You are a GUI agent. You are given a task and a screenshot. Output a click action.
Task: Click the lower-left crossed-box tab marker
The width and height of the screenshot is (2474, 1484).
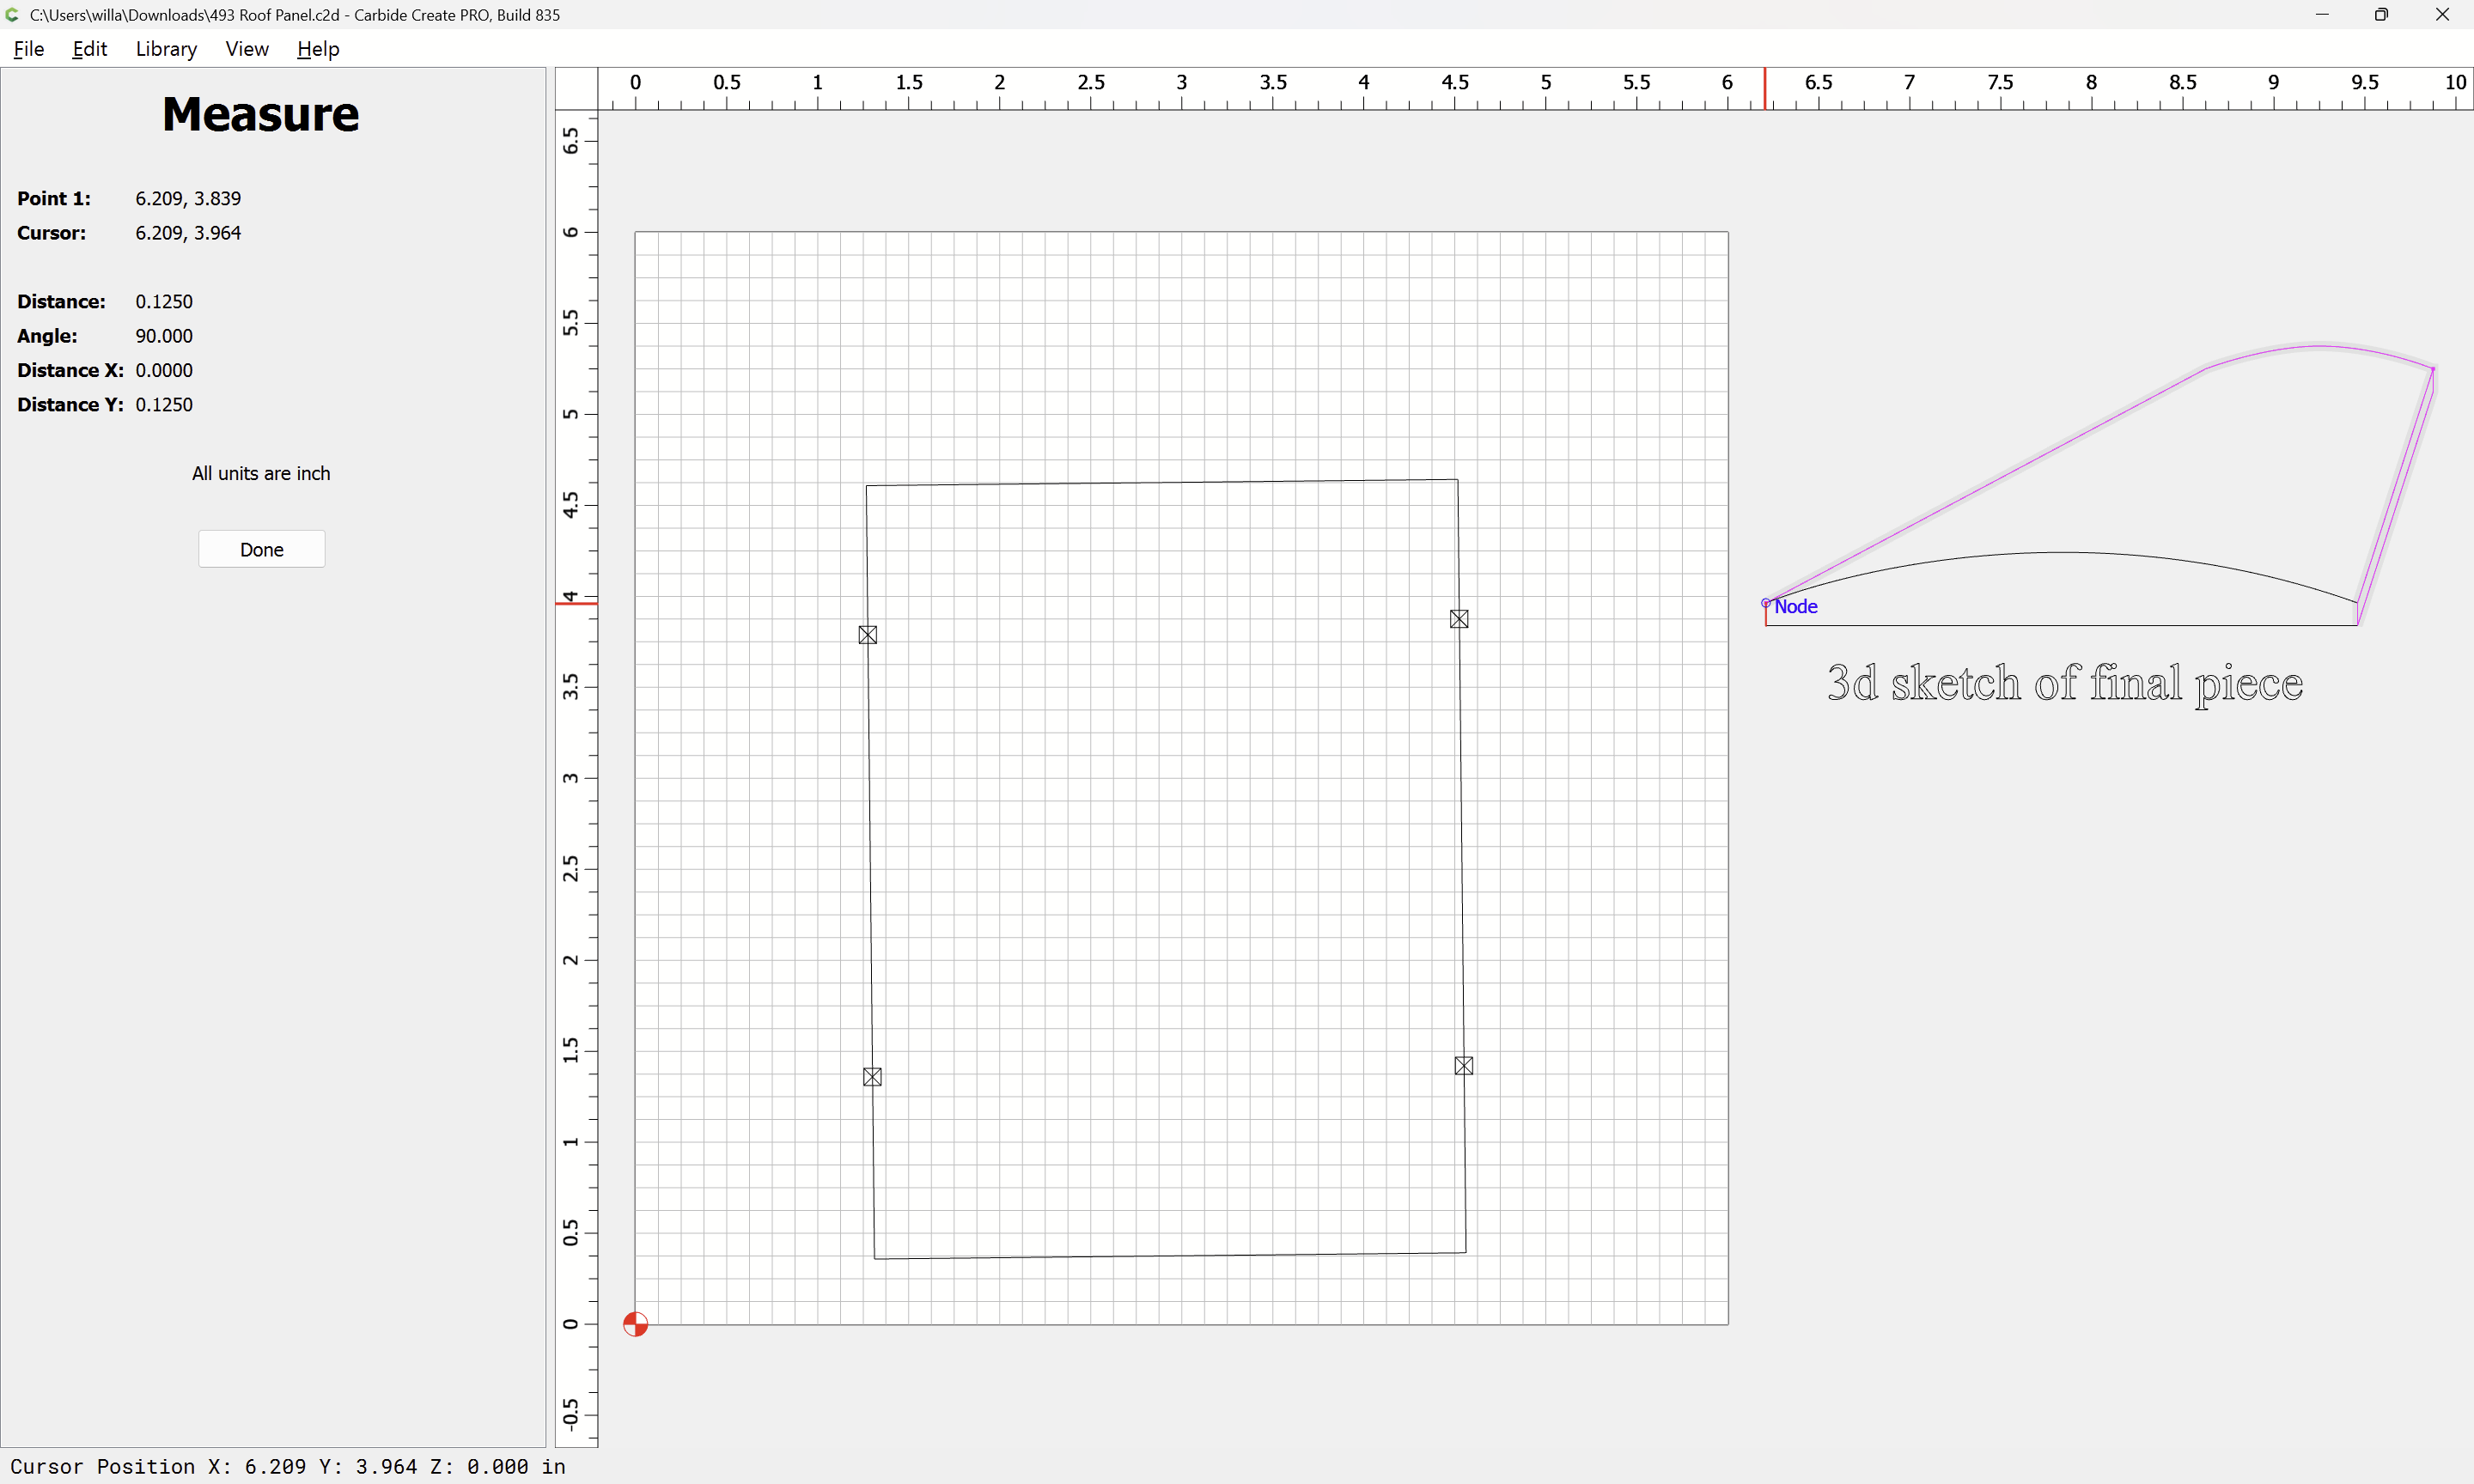tap(872, 1077)
